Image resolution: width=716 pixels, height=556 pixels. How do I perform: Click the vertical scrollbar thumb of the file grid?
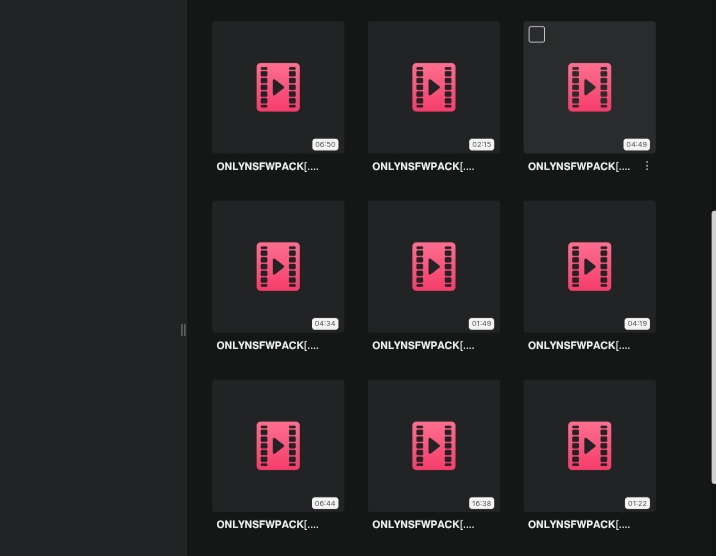tap(714, 347)
